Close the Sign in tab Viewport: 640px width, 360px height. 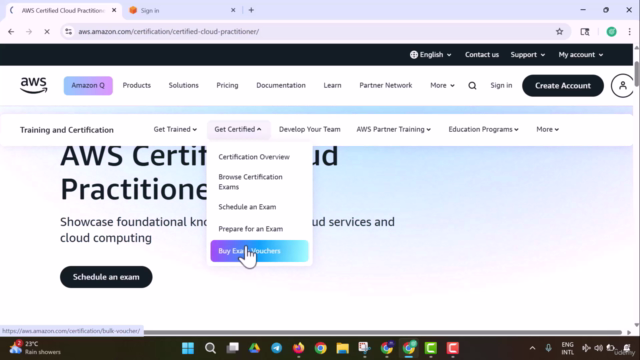[x=233, y=10]
